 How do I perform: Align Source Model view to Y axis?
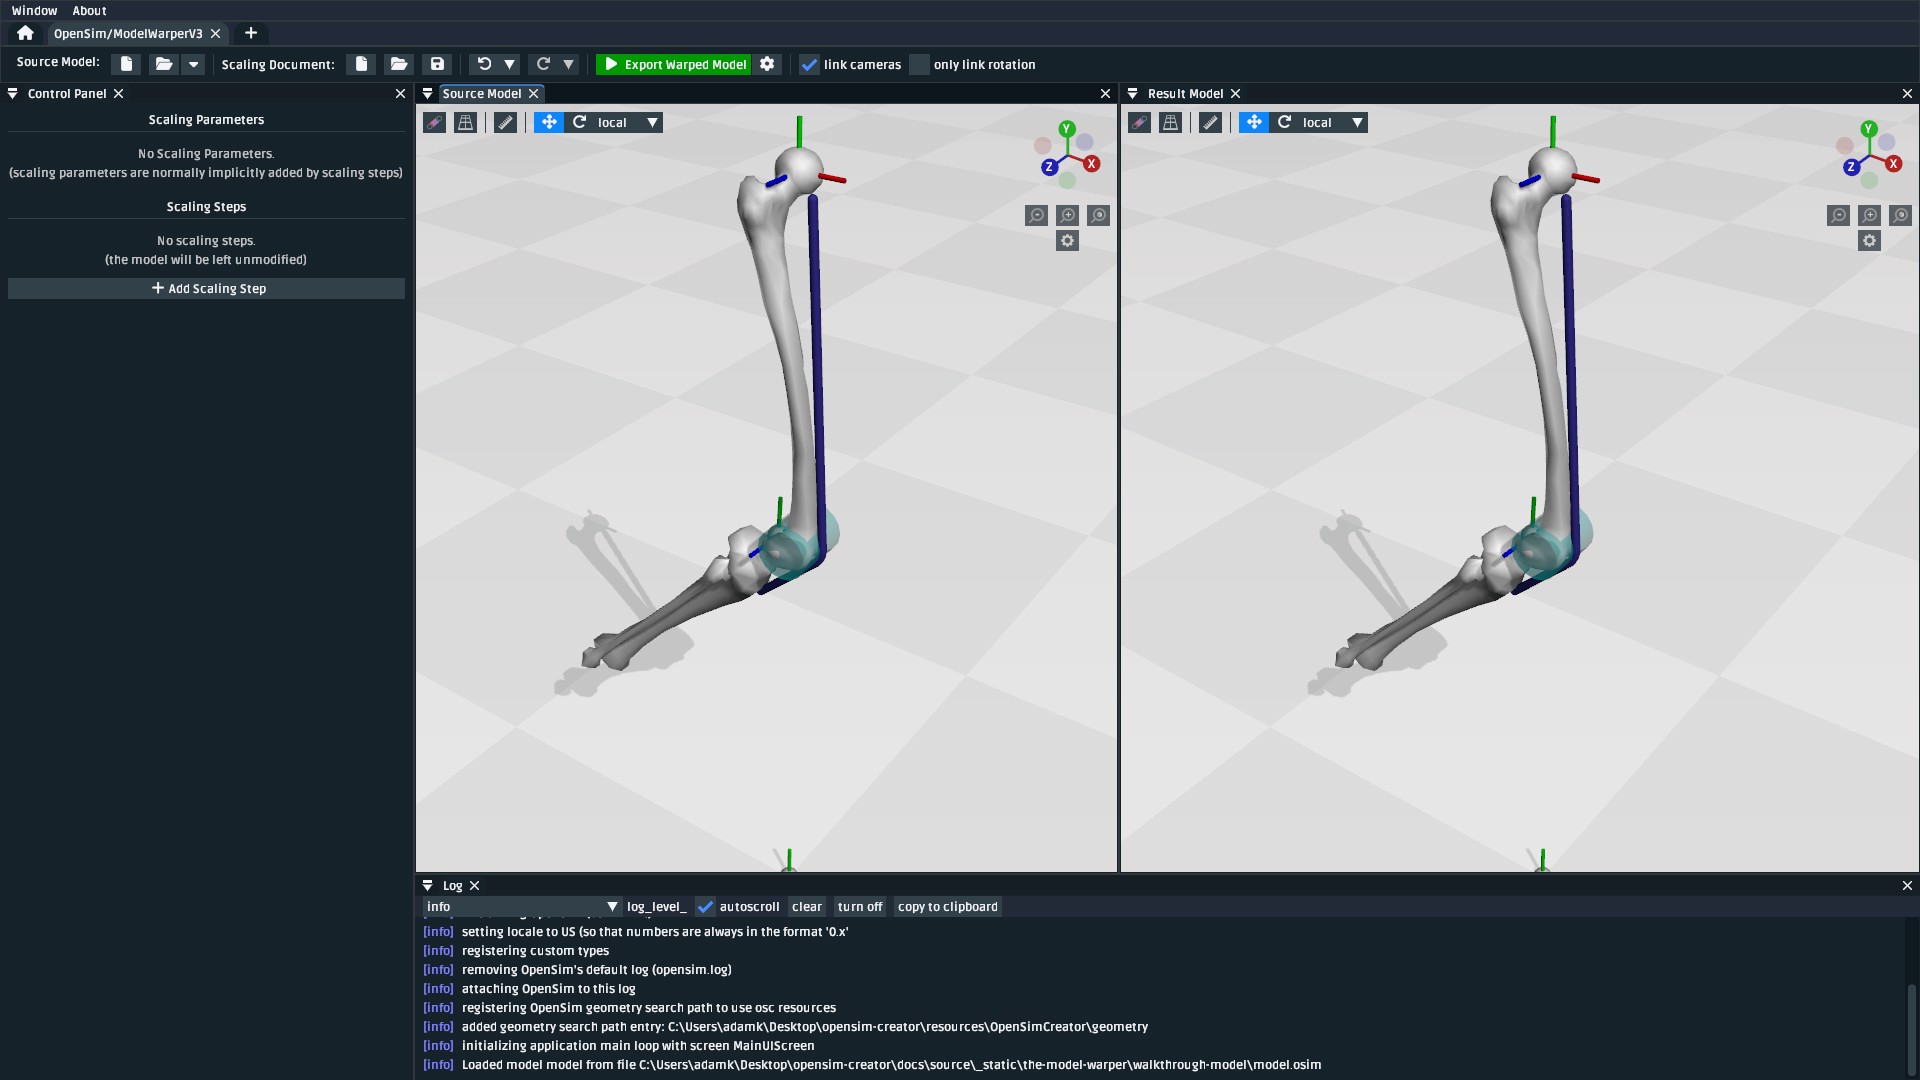[x=1067, y=129]
